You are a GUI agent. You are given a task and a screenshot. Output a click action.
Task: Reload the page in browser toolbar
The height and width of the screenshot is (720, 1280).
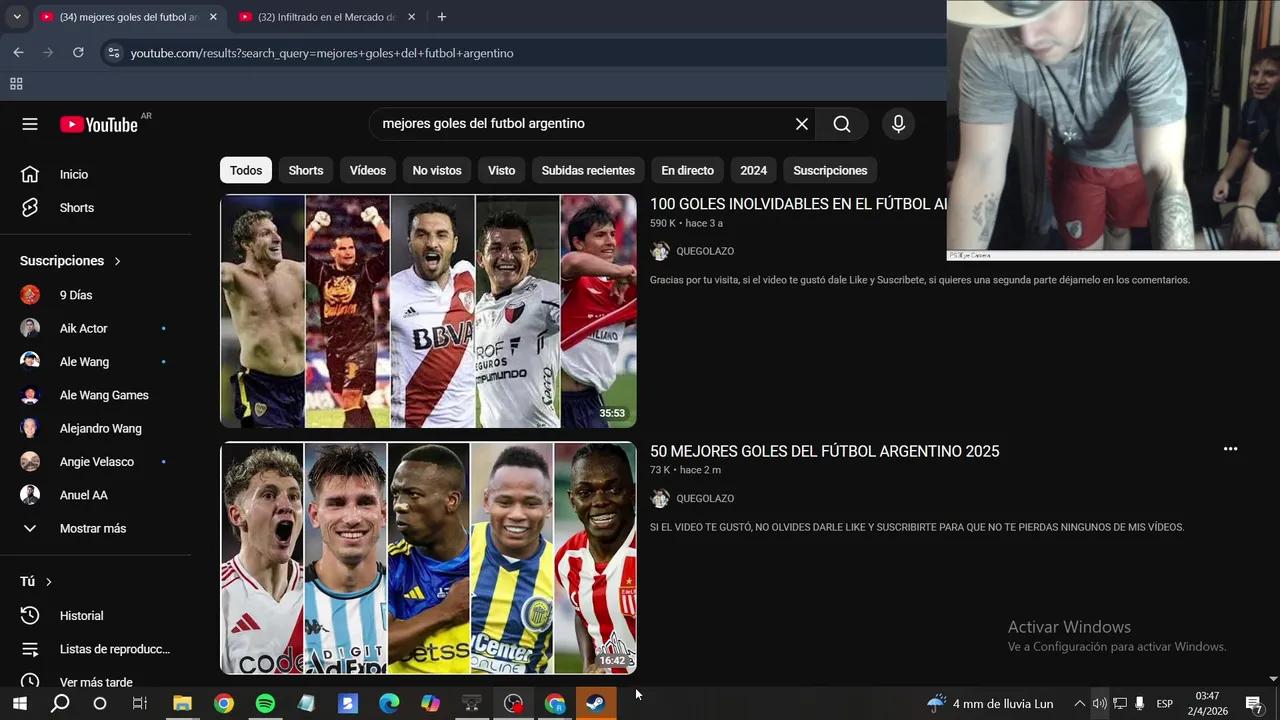[78, 53]
